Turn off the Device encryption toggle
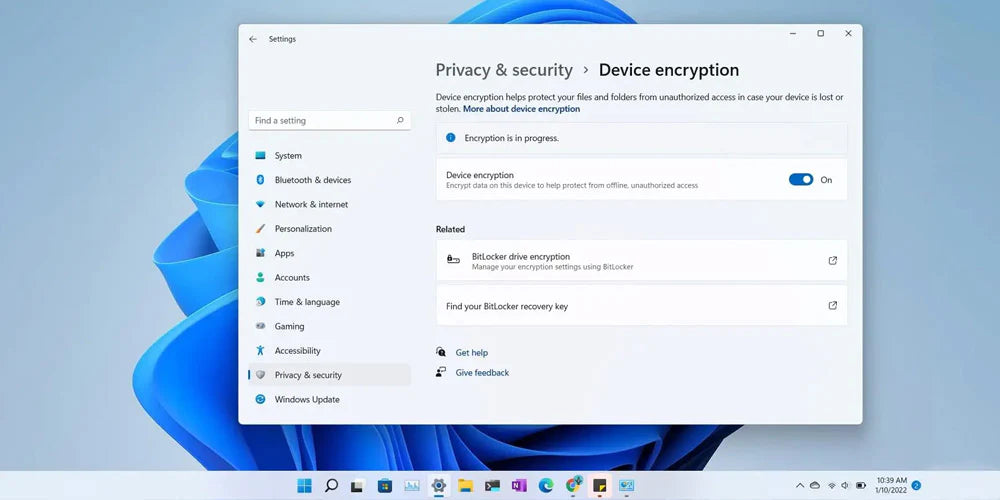This screenshot has width=1000, height=500. coord(801,180)
